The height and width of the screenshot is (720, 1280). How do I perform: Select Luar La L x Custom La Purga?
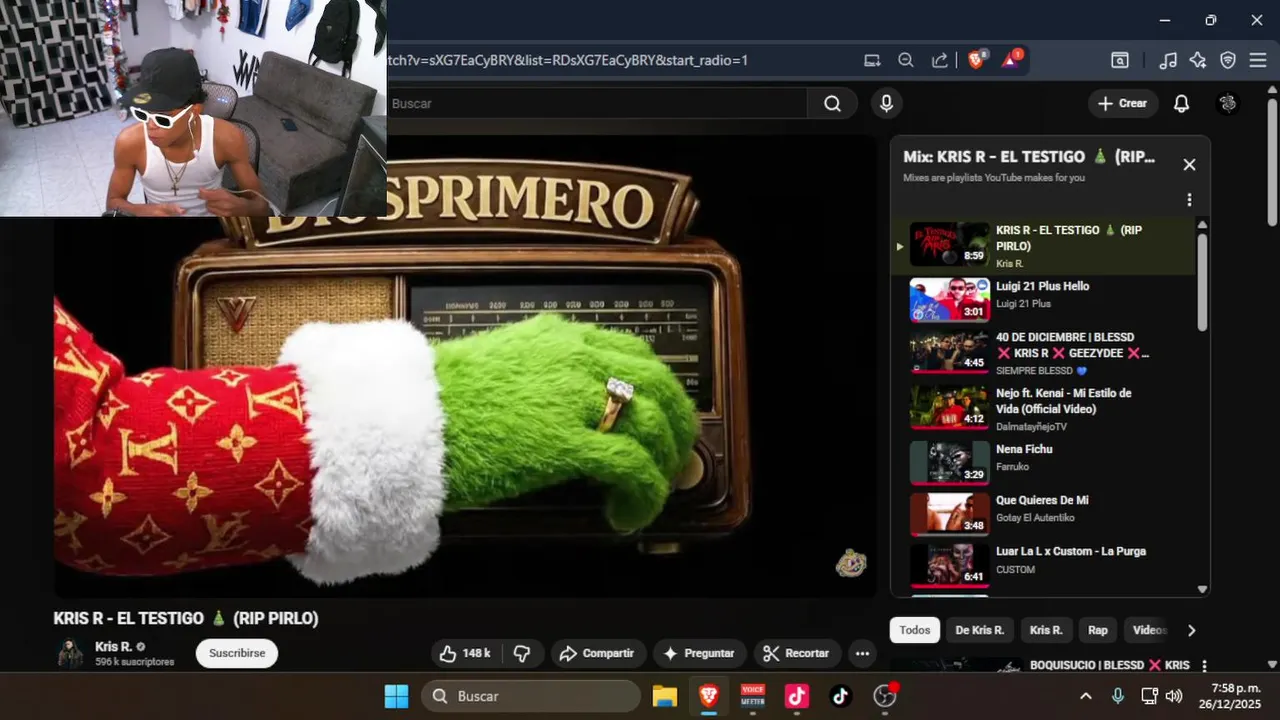pos(1045,564)
